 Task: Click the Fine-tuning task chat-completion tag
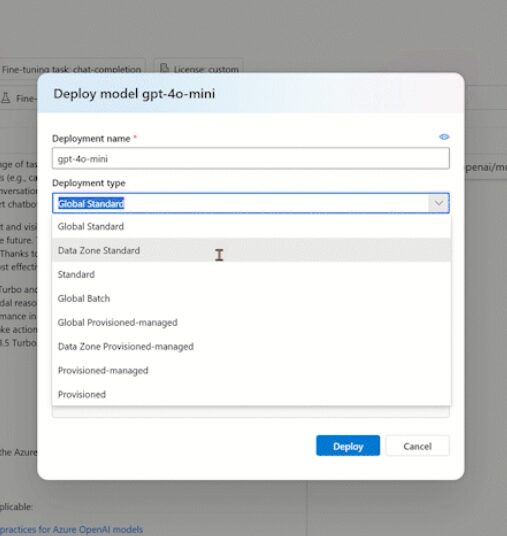(x=71, y=69)
